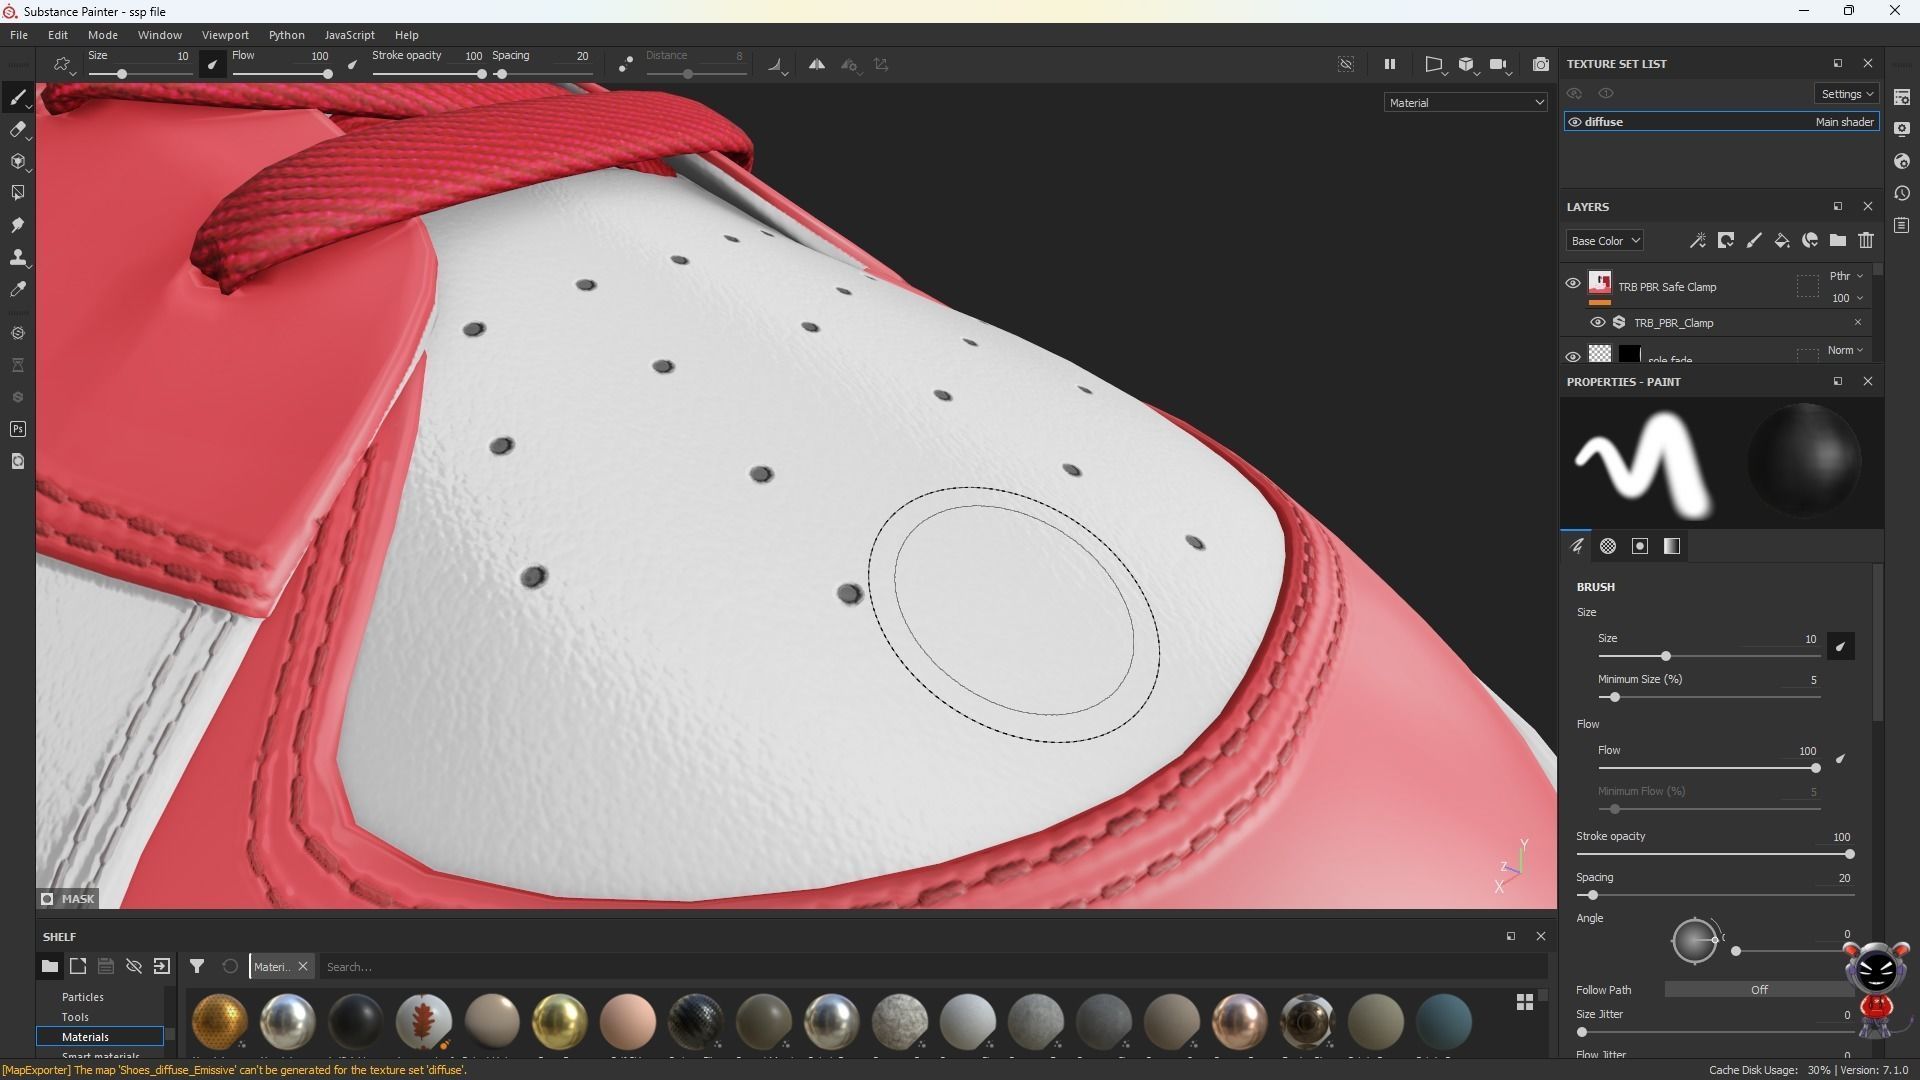
Task: Open the Python menu
Action: click(286, 35)
